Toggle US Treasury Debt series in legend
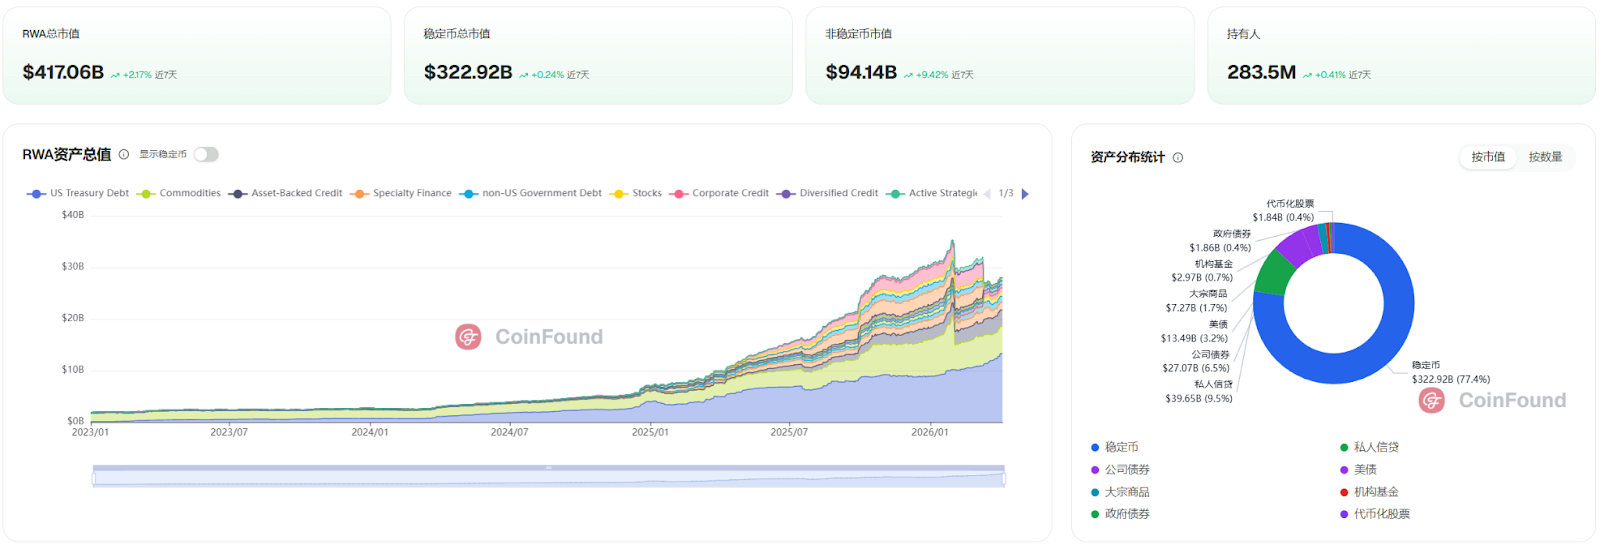 [79, 193]
